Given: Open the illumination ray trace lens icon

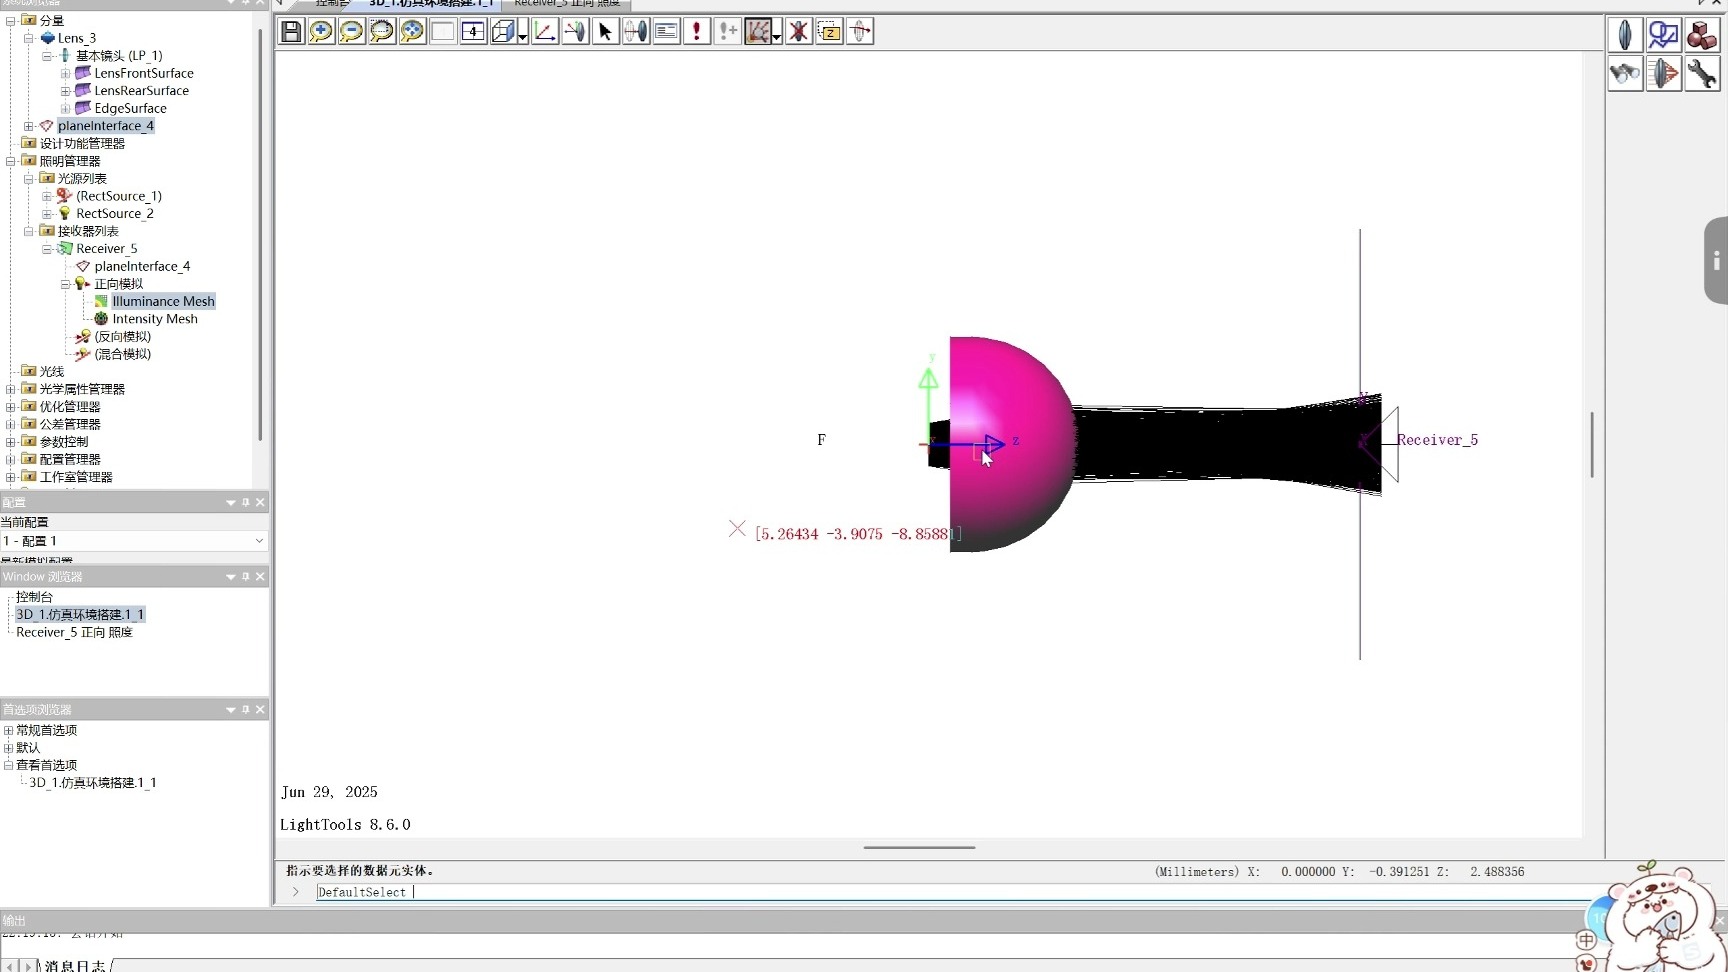Looking at the screenshot, I should pos(1663,73).
